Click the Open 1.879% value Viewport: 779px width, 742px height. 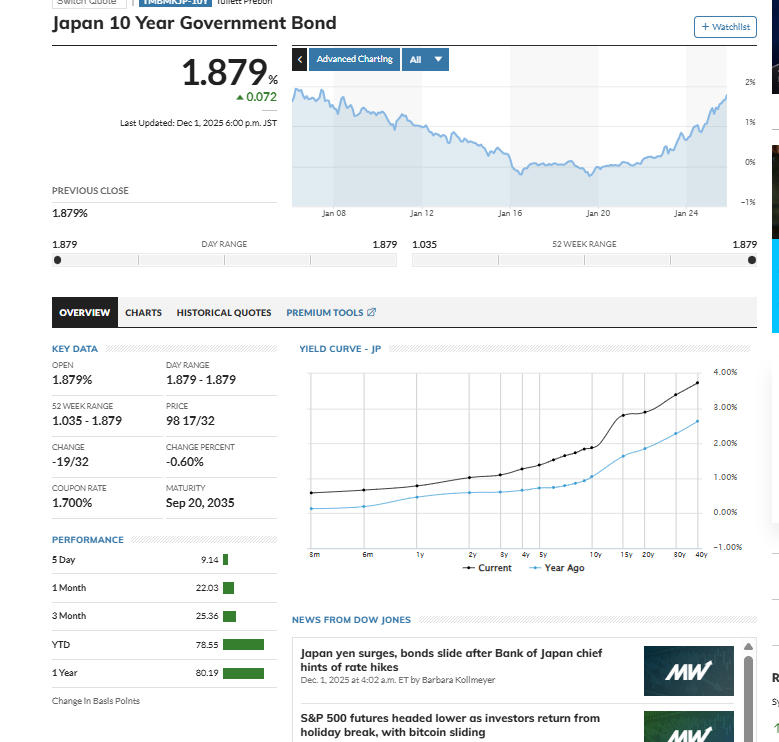pos(72,380)
